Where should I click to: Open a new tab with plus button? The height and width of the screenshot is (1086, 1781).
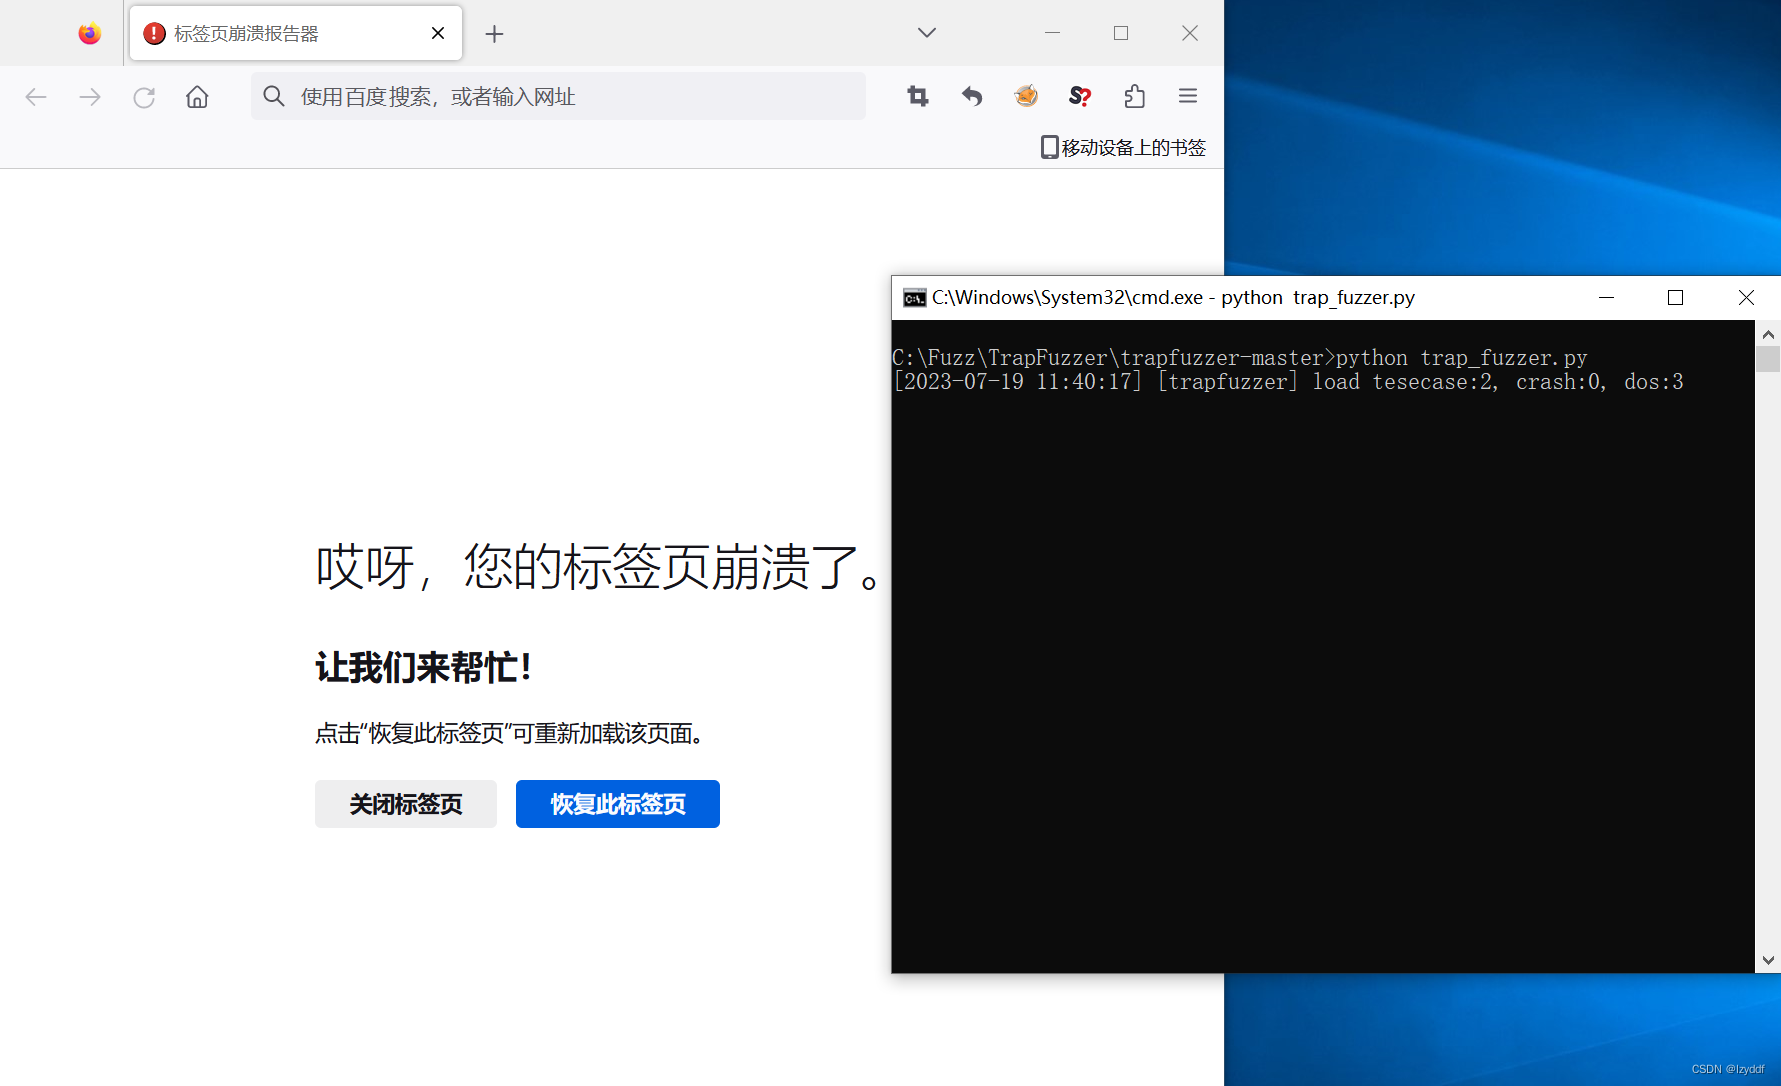point(494,34)
